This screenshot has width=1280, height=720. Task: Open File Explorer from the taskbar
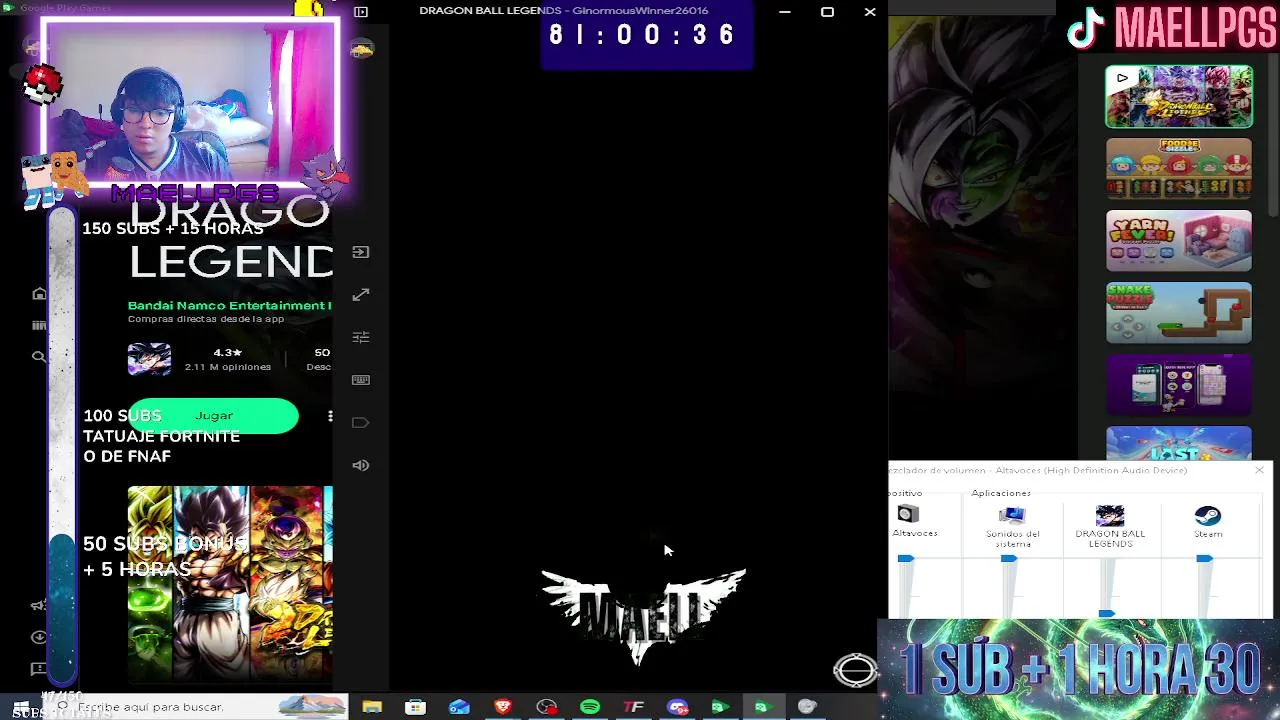pos(372,707)
